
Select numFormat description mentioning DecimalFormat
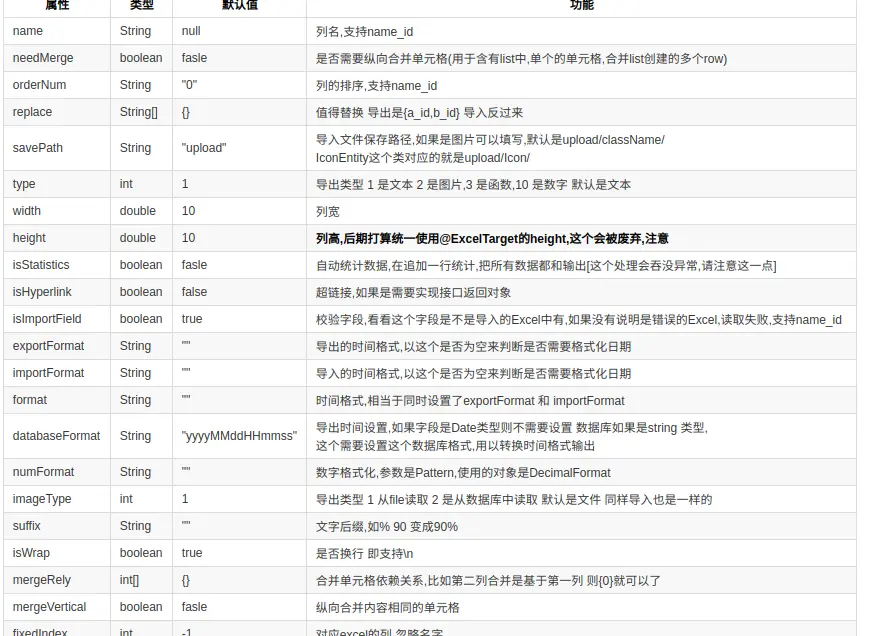click(x=463, y=473)
